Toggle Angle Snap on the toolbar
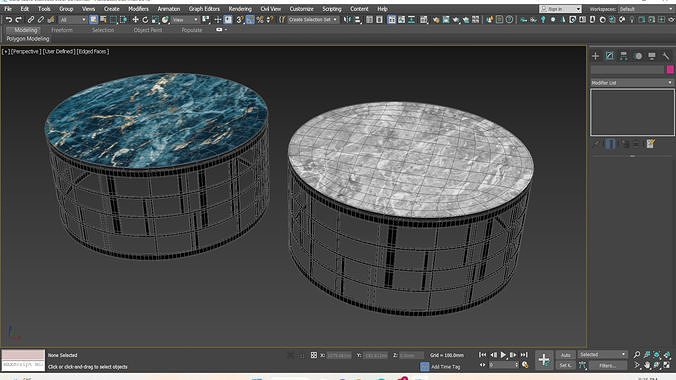The width and height of the screenshot is (676, 380). (x=250, y=20)
